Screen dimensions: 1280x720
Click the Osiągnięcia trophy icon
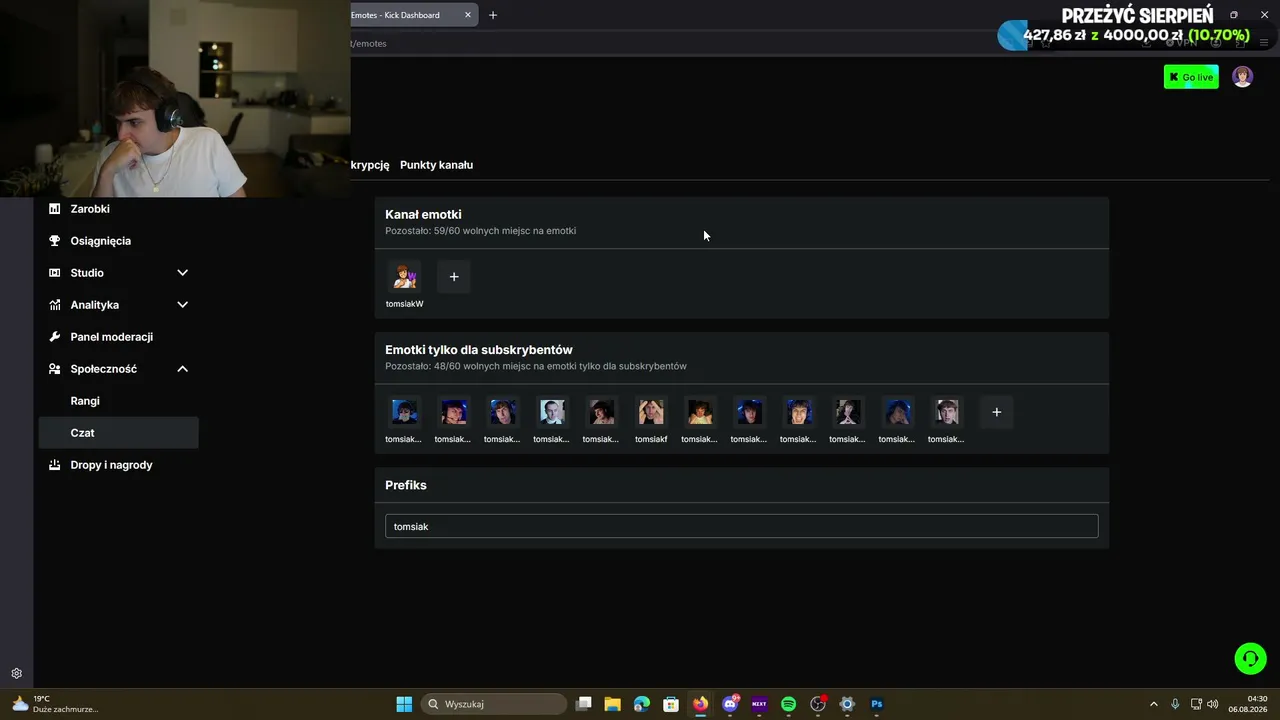[x=54, y=241]
